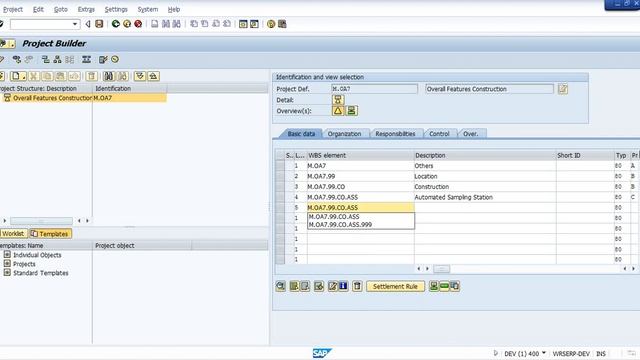
Task: Click the Save floppy disk icon
Action: coord(99,24)
